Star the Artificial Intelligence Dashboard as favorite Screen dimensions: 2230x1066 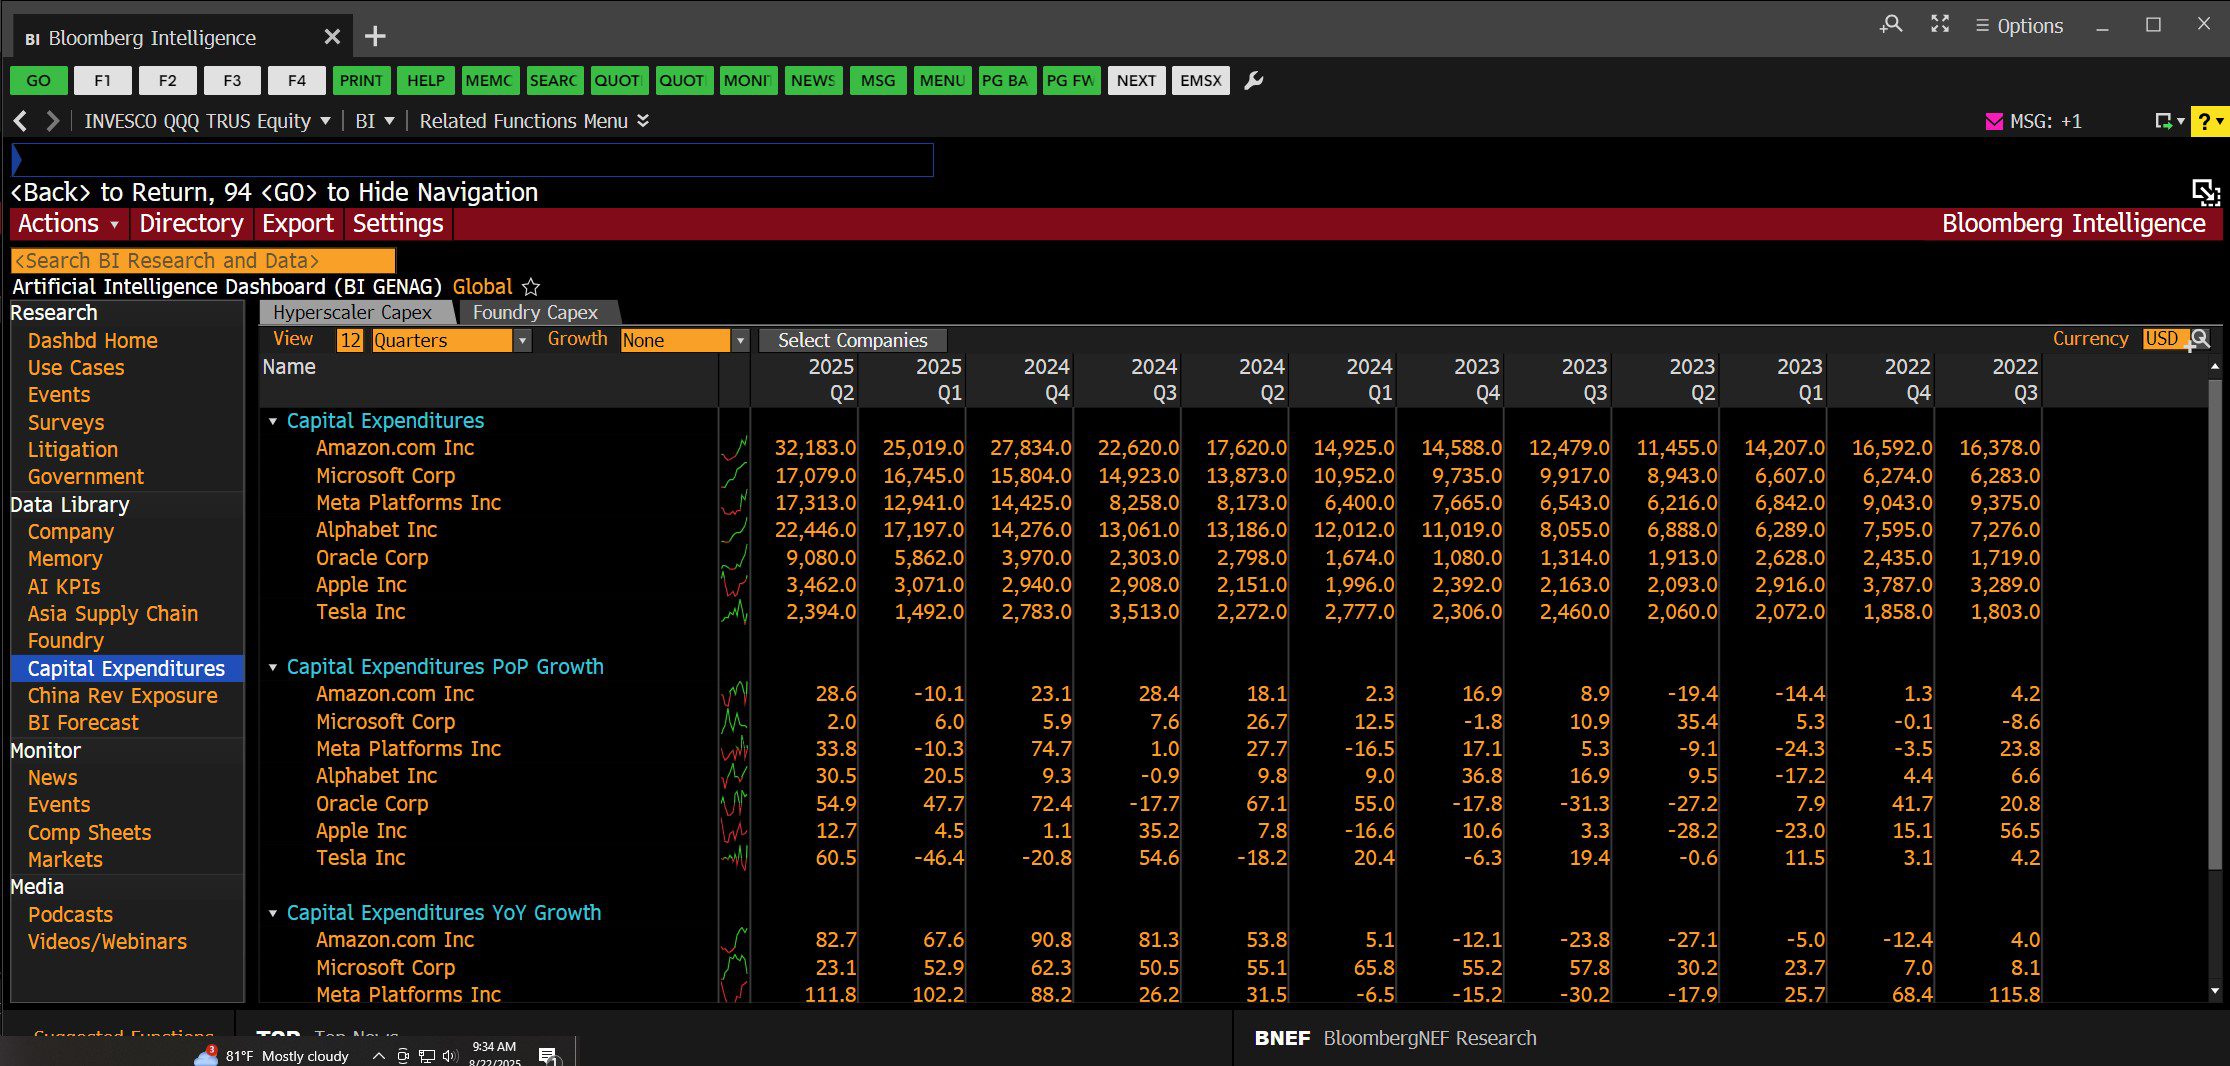pyautogui.click(x=531, y=287)
